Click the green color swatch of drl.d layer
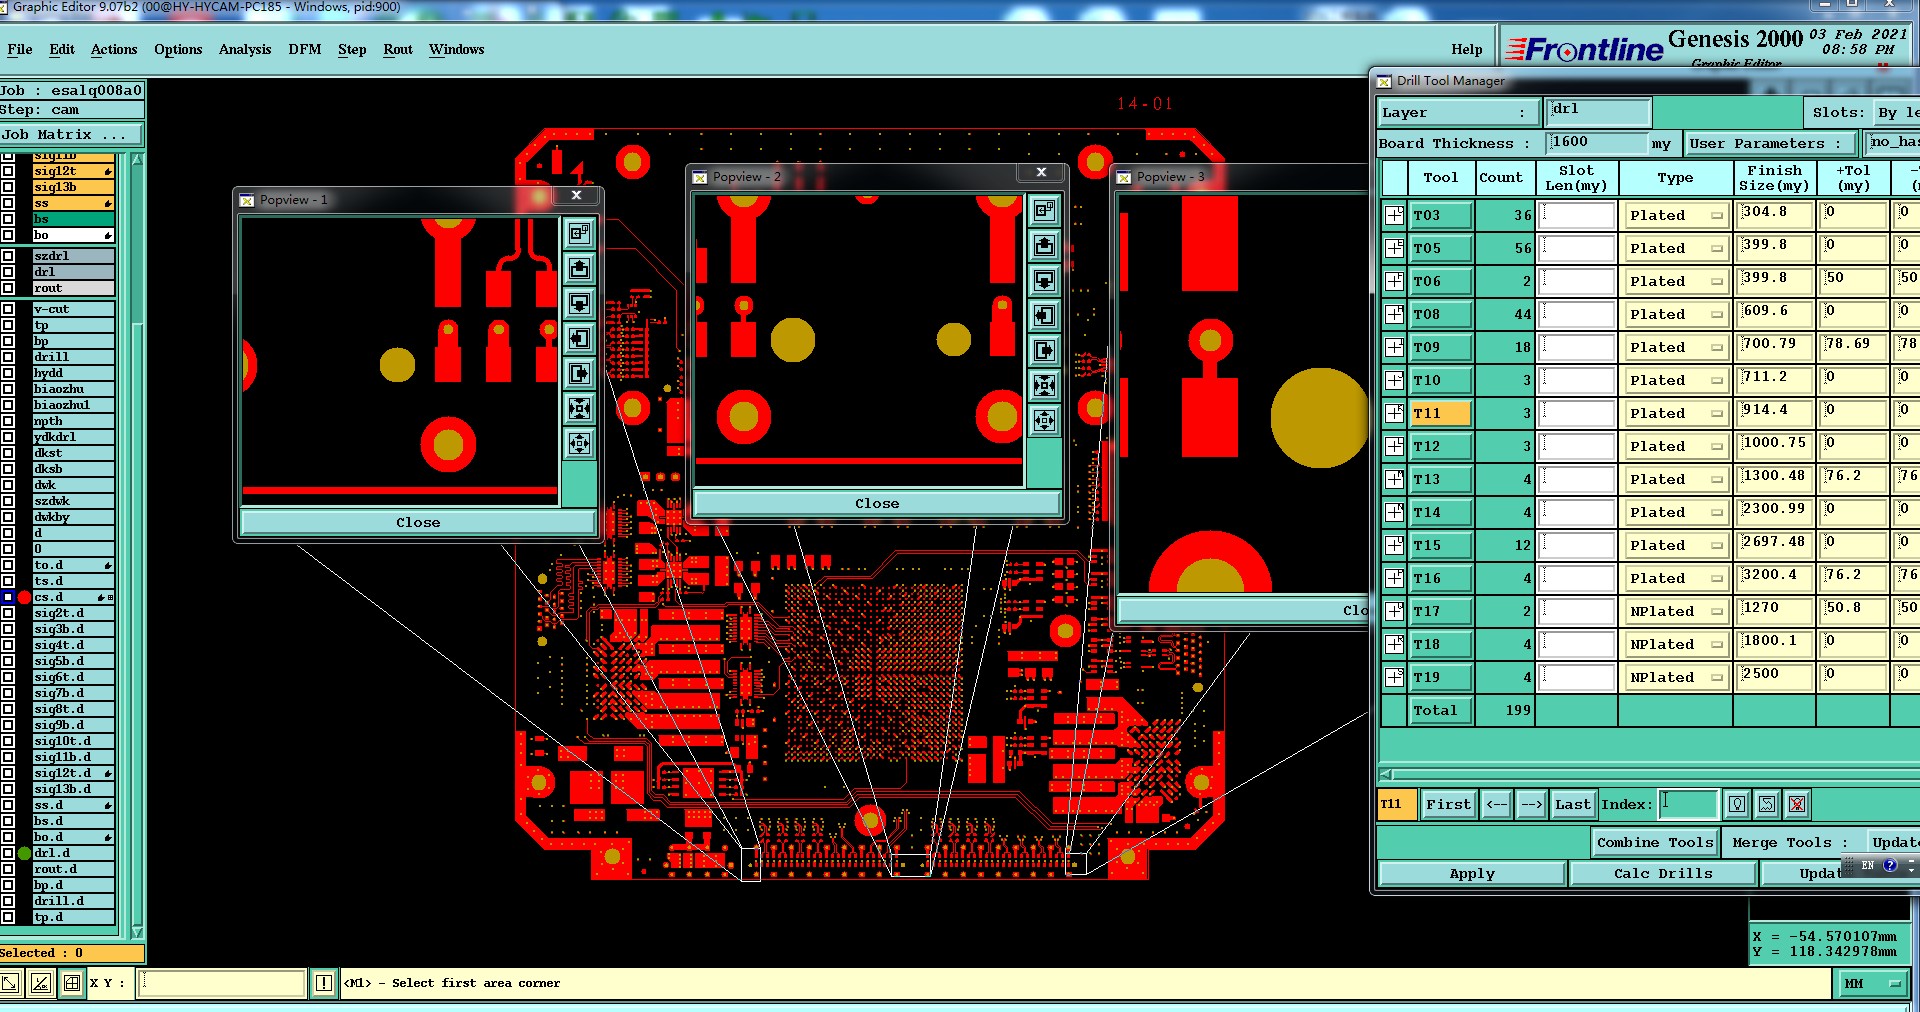This screenshot has width=1920, height=1012. (x=25, y=853)
